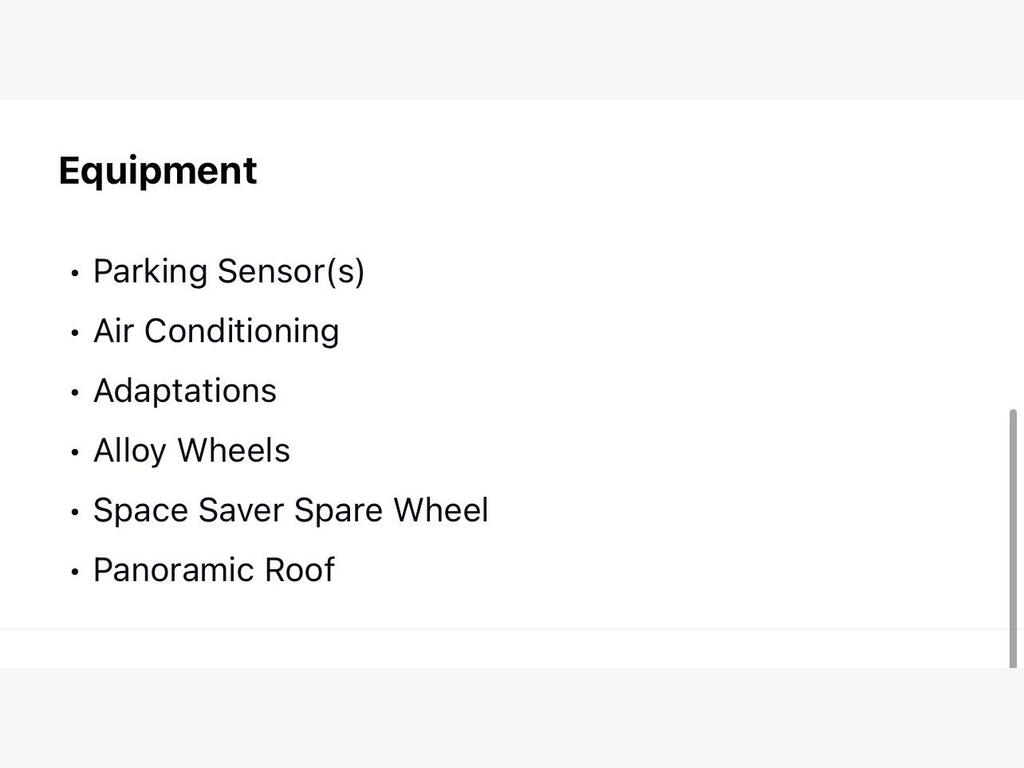Click the bullet before Air Conditioning

(74, 333)
